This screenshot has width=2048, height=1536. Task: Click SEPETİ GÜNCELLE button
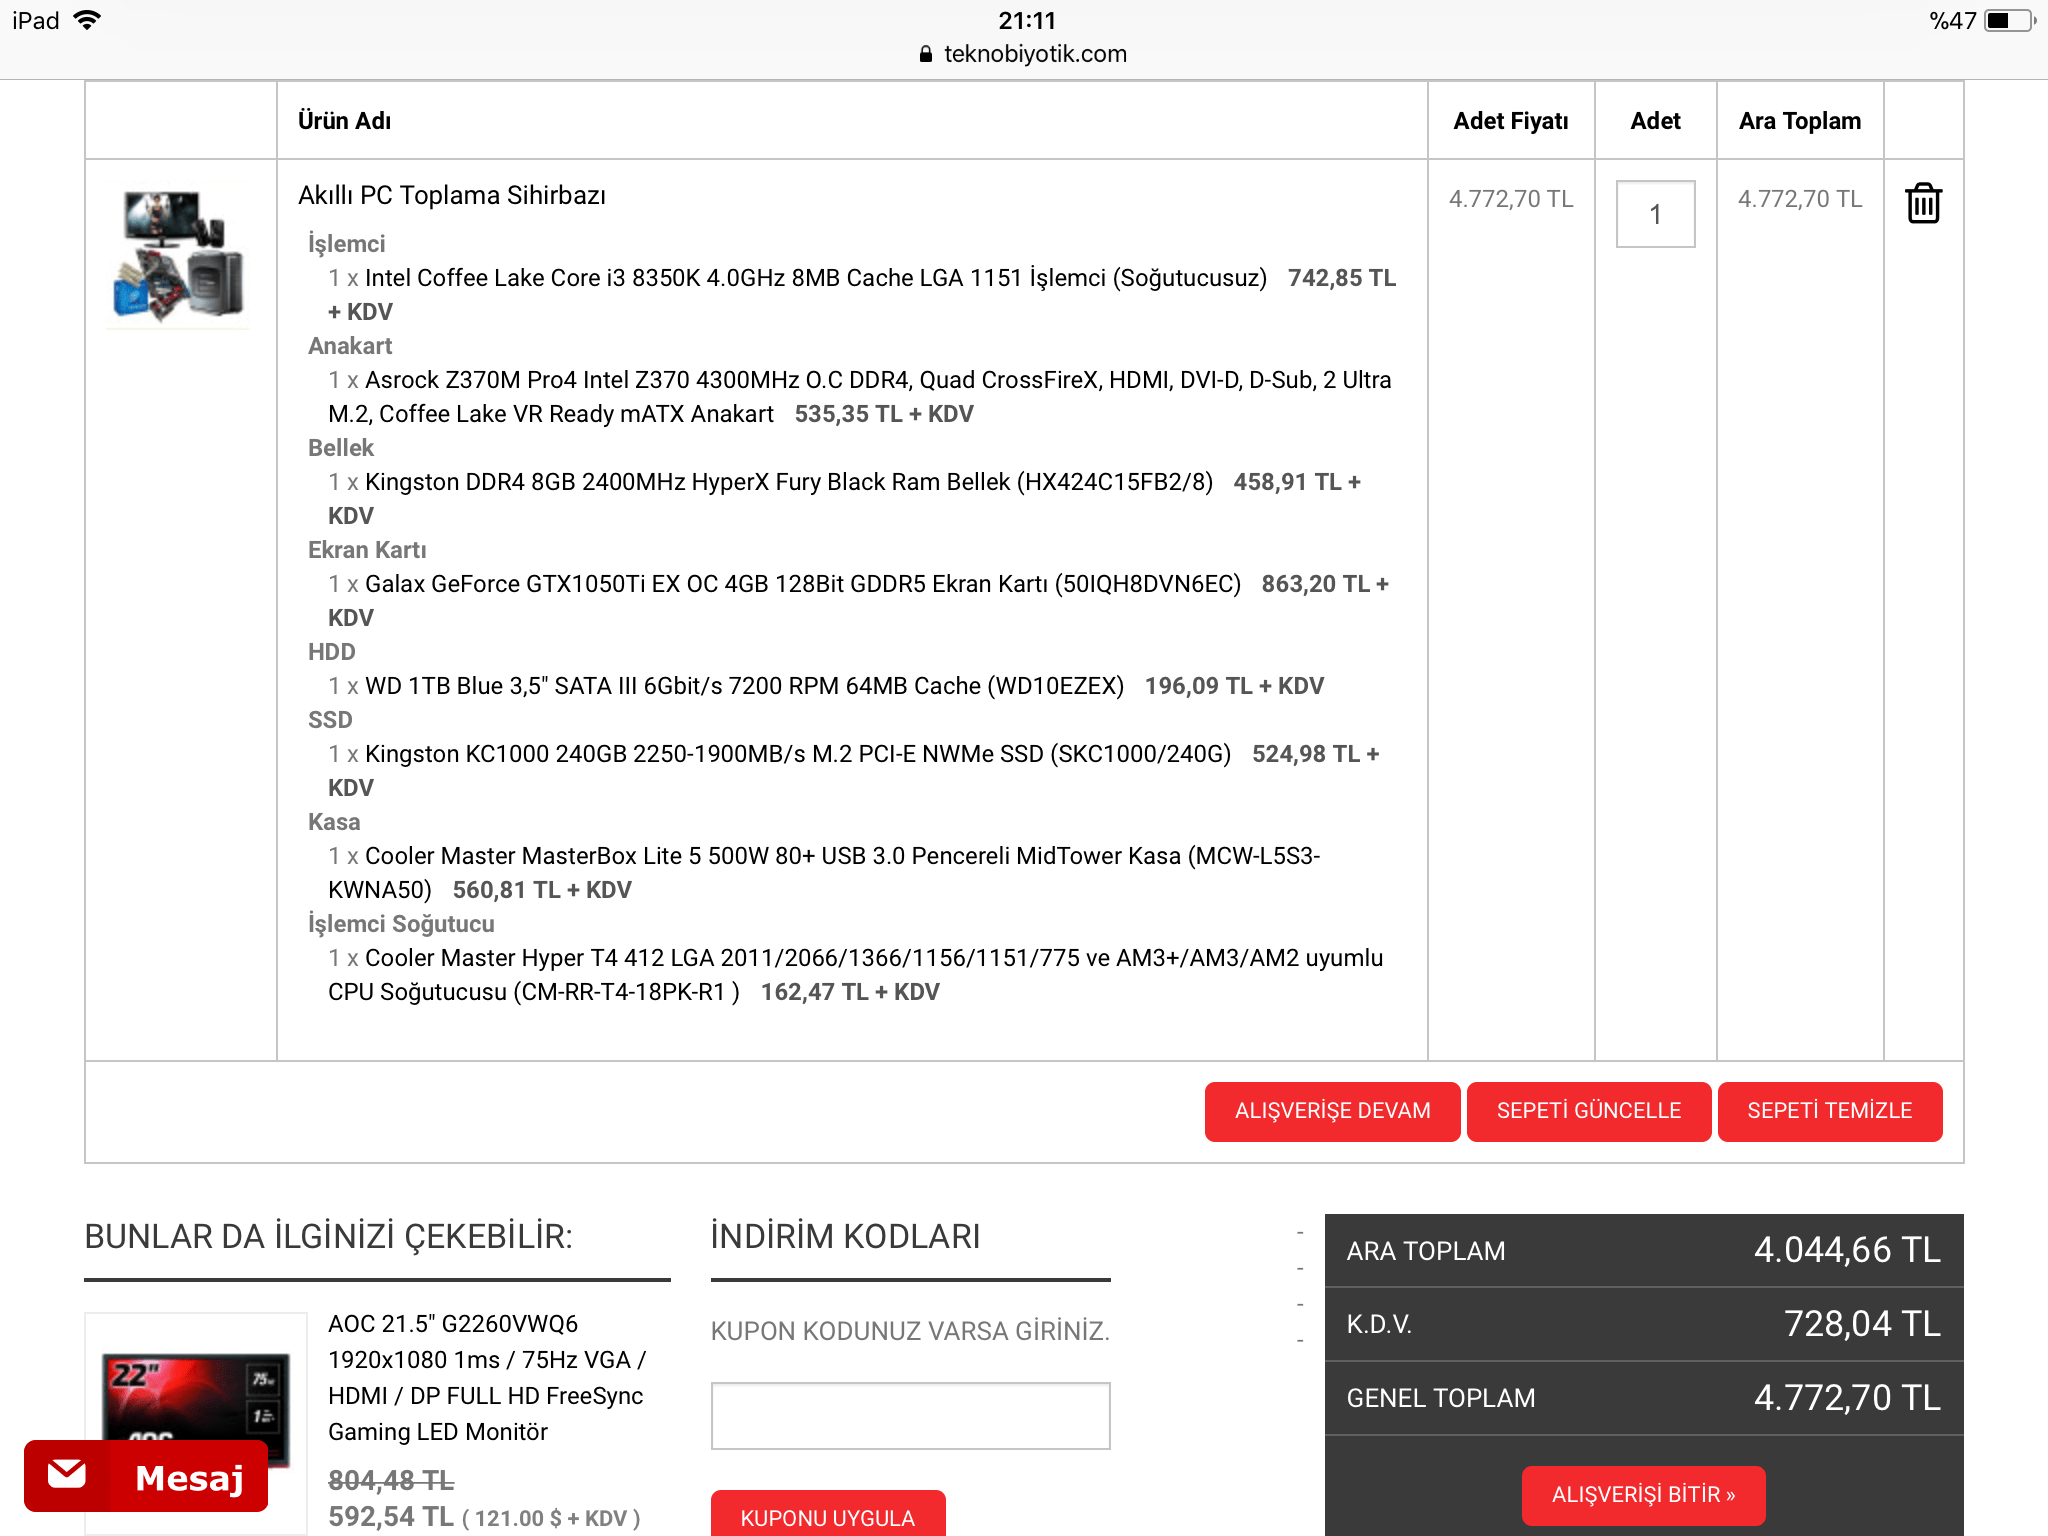(x=1588, y=1111)
